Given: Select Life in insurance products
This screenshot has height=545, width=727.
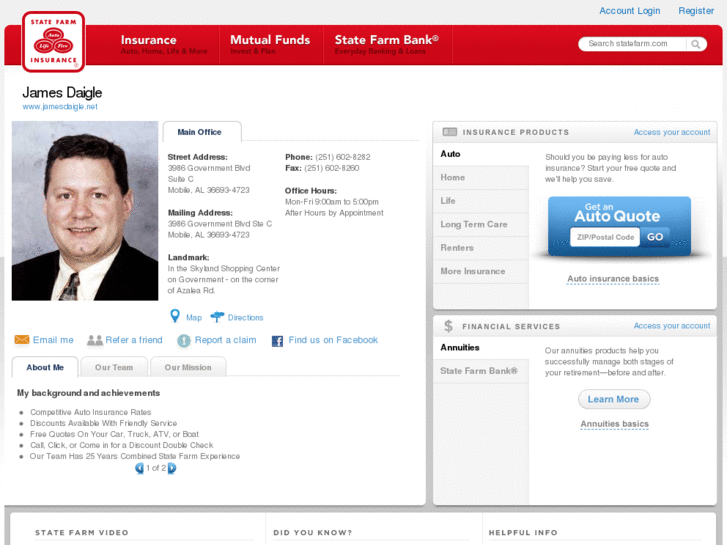Looking at the screenshot, I should click(x=481, y=201).
